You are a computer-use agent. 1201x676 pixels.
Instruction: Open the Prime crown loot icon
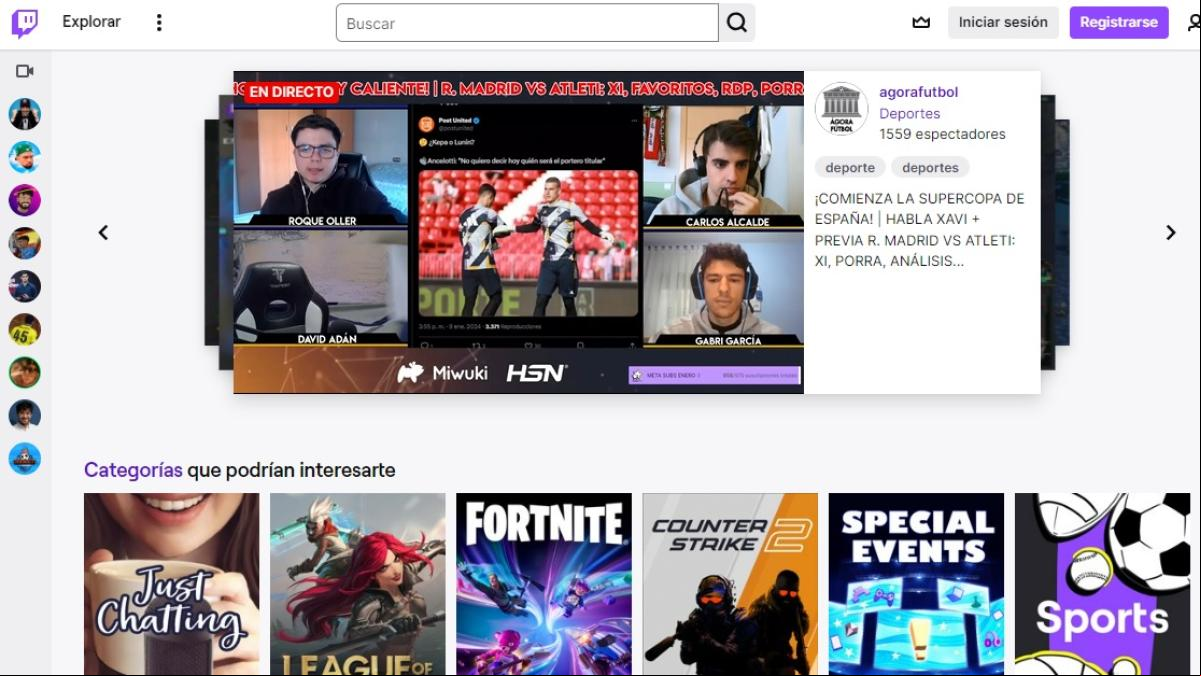(x=921, y=22)
